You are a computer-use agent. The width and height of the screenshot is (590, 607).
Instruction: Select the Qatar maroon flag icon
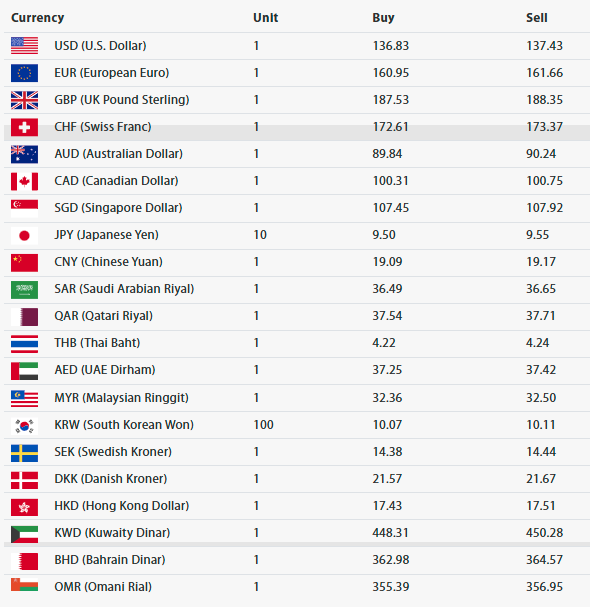coord(24,316)
